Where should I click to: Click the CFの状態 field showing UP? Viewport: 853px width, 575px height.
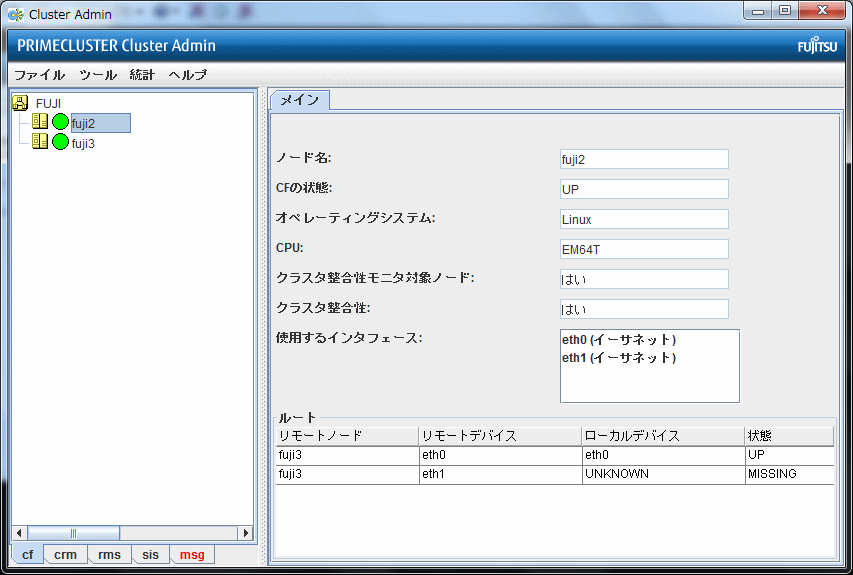click(644, 189)
